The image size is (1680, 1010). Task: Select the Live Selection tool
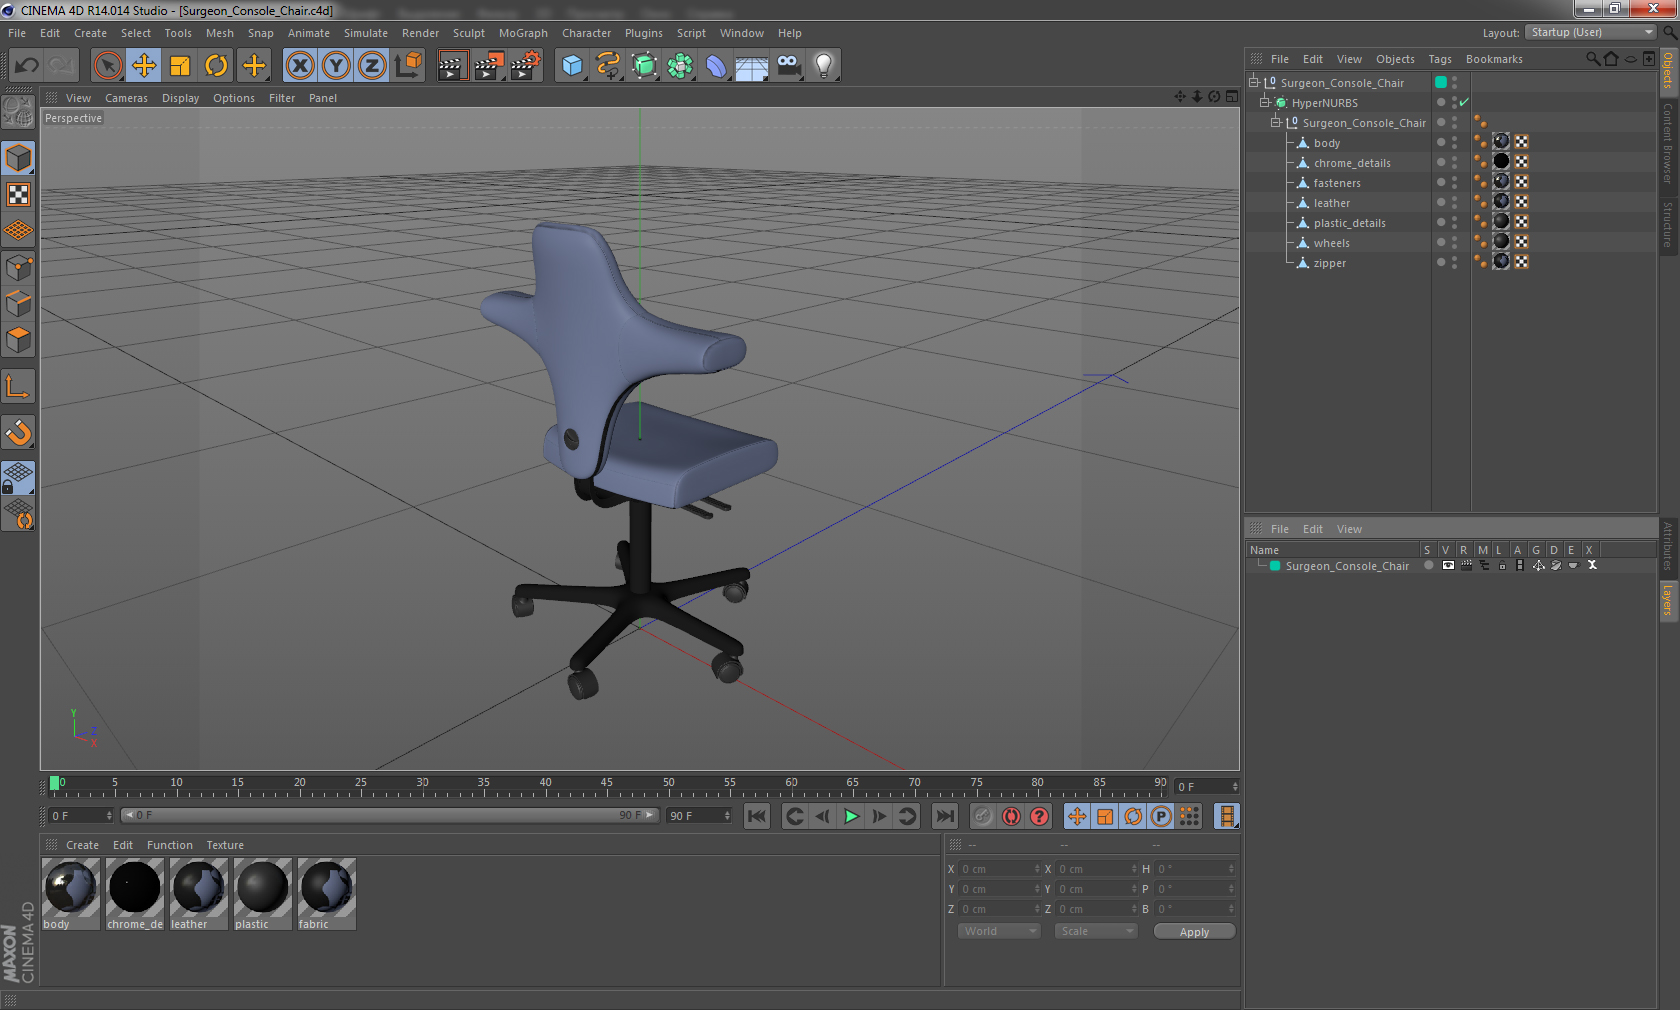107,66
